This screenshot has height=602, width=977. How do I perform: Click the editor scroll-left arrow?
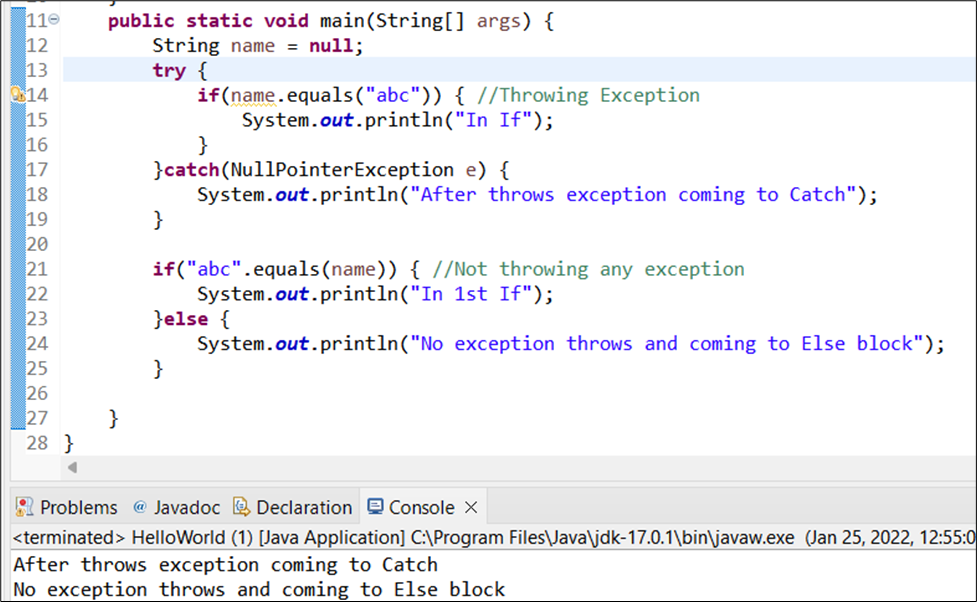[72, 467]
